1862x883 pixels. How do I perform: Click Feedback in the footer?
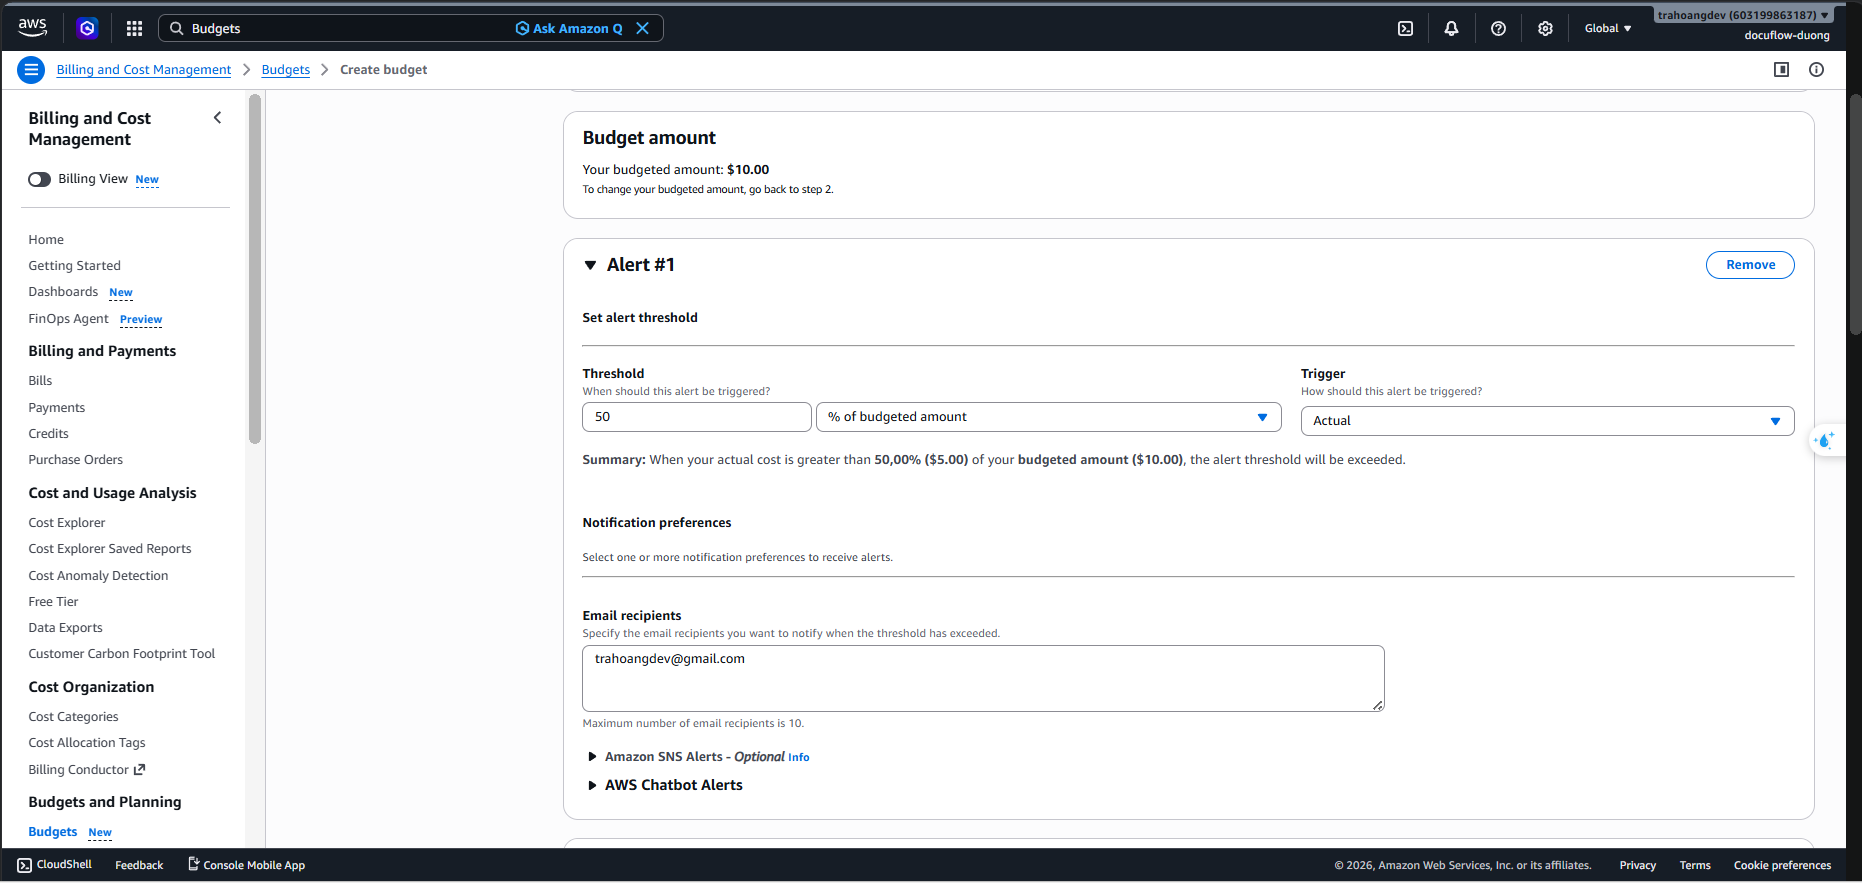(139, 865)
